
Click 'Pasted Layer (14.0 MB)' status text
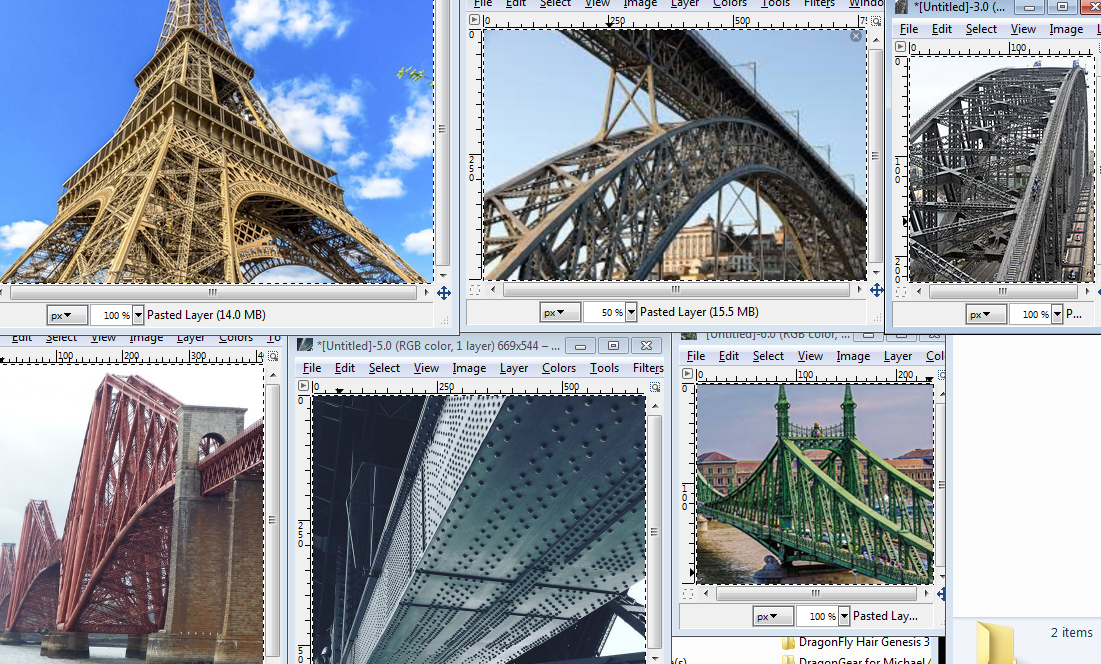pyautogui.click(x=206, y=315)
